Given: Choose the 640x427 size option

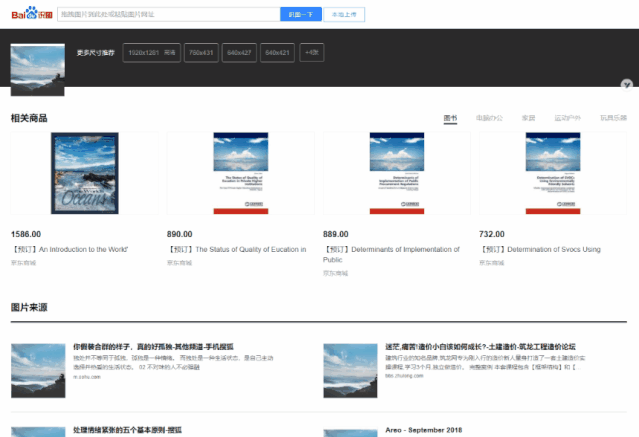Looking at the screenshot, I should point(240,52).
